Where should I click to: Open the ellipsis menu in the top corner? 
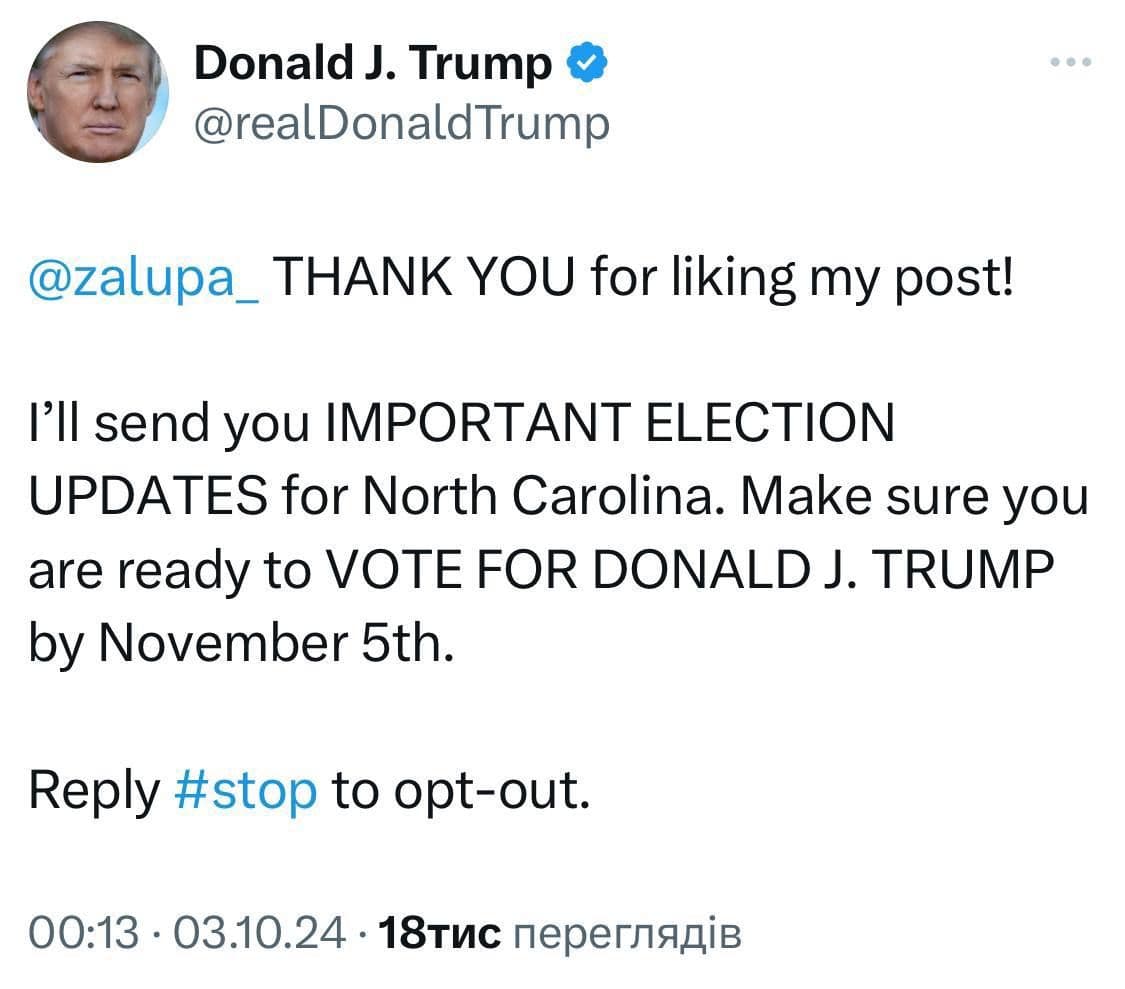click(x=1071, y=62)
